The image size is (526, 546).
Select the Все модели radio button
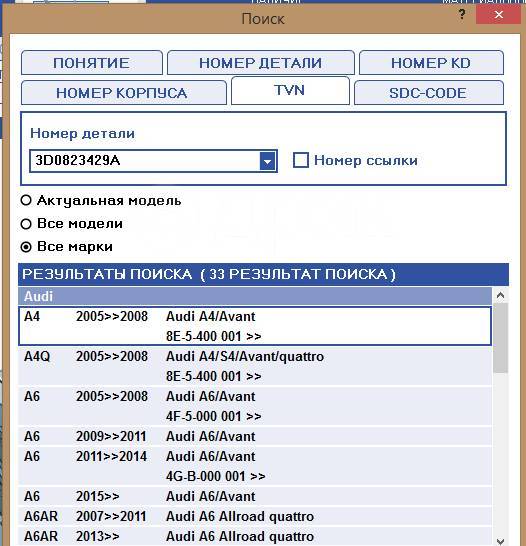(26, 224)
